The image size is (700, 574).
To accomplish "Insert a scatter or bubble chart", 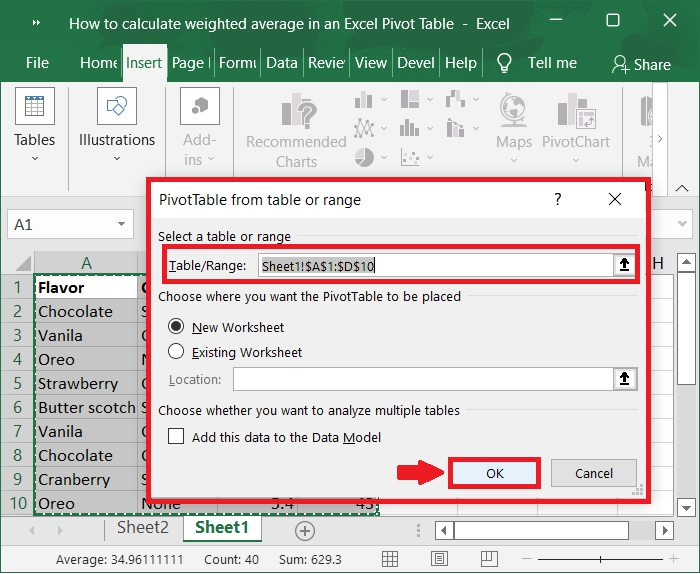I will click(x=410, y=158).
